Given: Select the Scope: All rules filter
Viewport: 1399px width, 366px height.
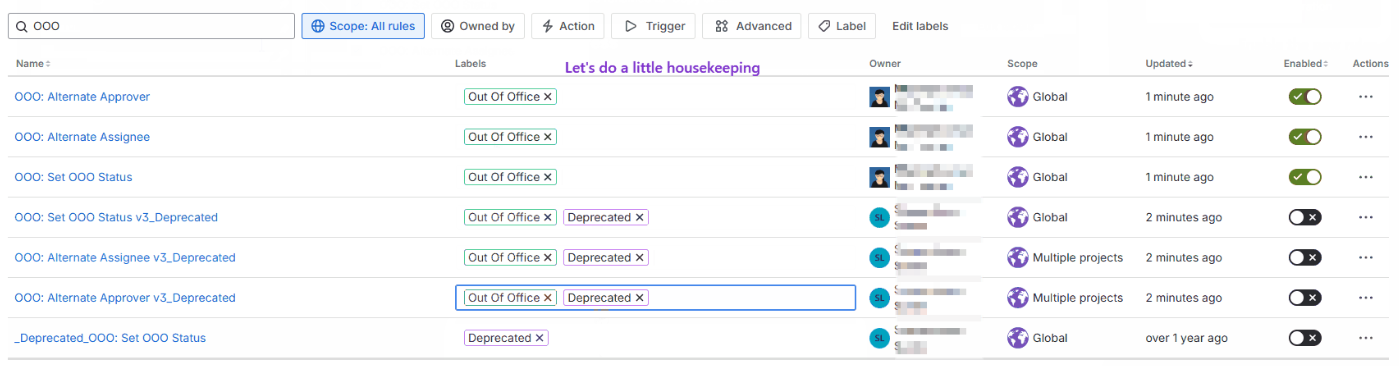Looking at the screenshot, I should [363, 26].
